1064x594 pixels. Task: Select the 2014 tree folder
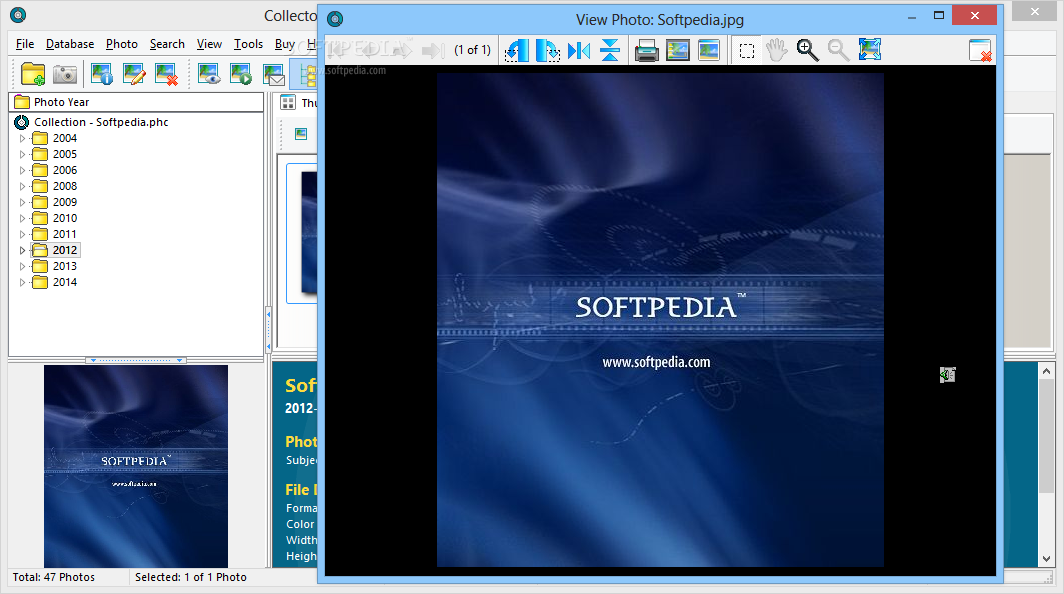pyautogui.click(x=64, y=282)
